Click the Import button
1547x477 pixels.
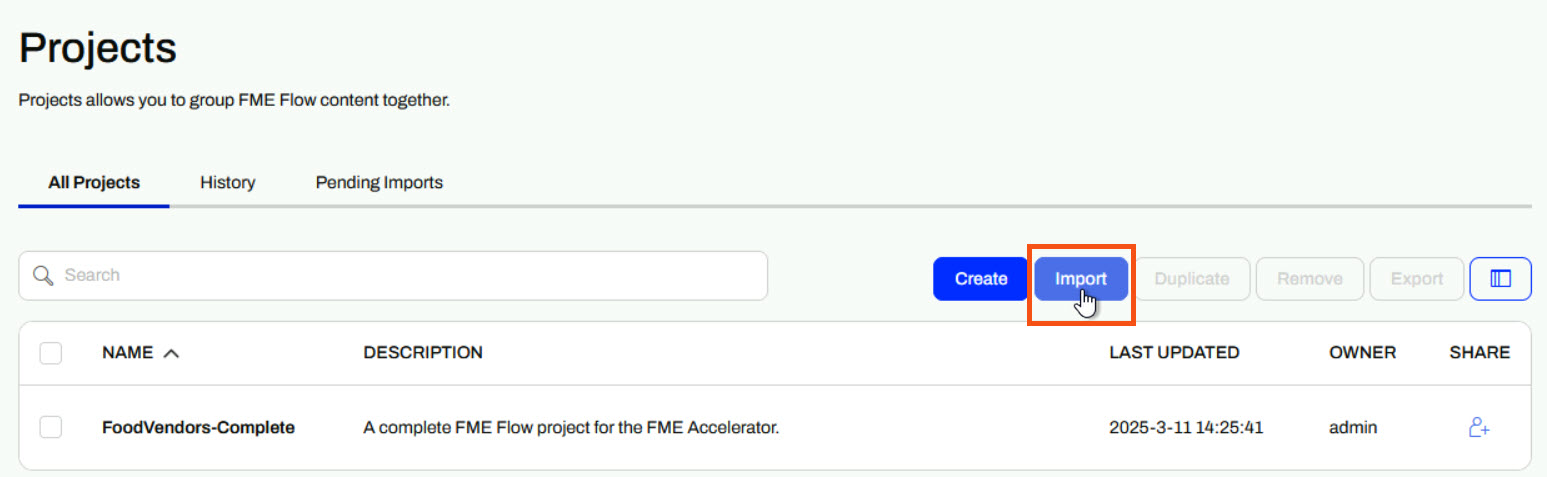1080,279
